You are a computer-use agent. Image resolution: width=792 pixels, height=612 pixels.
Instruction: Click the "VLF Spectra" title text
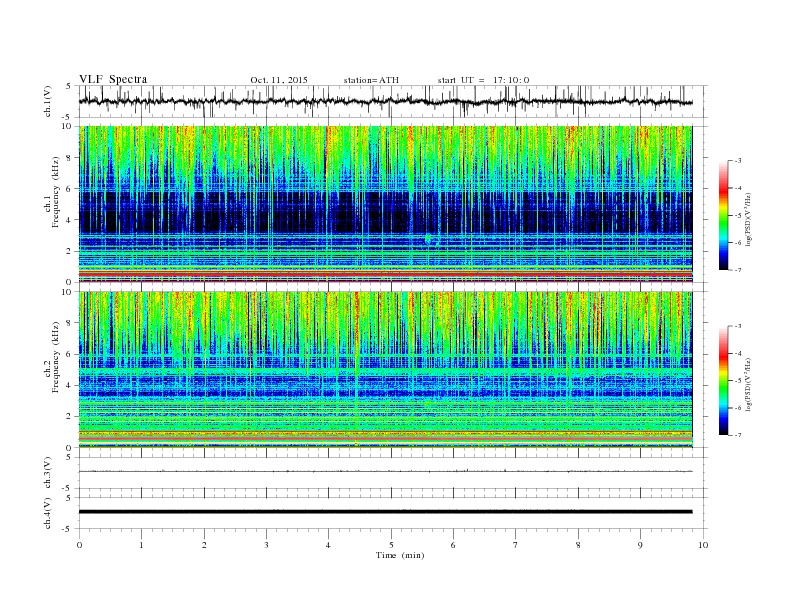(113, 79)
